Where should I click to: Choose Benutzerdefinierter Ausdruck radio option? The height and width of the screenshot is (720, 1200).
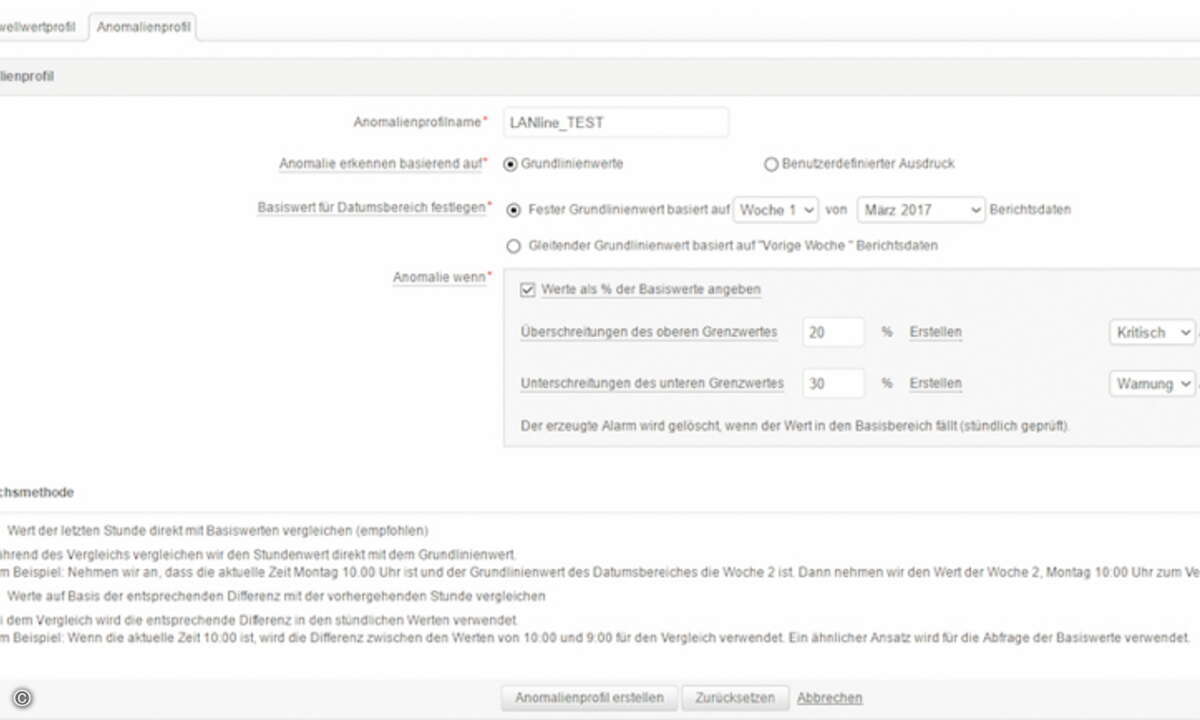(771, 163)
